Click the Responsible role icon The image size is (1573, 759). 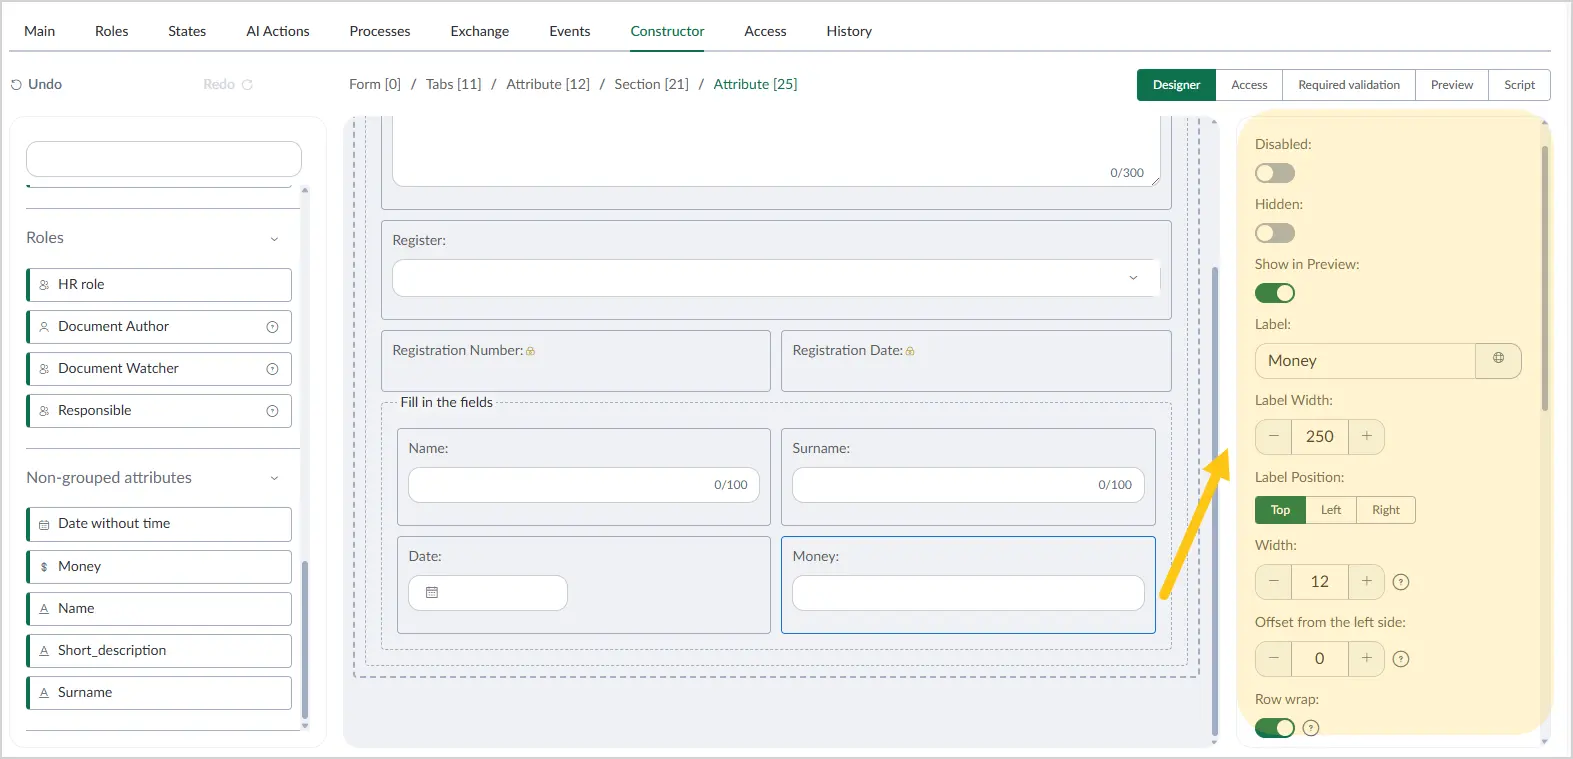pos(44,411)
